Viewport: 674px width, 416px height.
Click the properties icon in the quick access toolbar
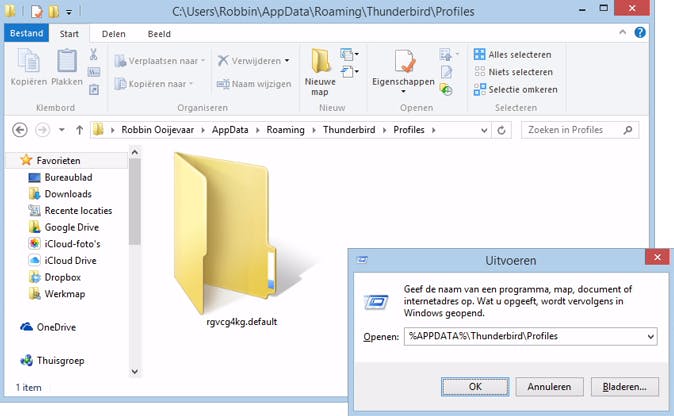coord(37,11)
